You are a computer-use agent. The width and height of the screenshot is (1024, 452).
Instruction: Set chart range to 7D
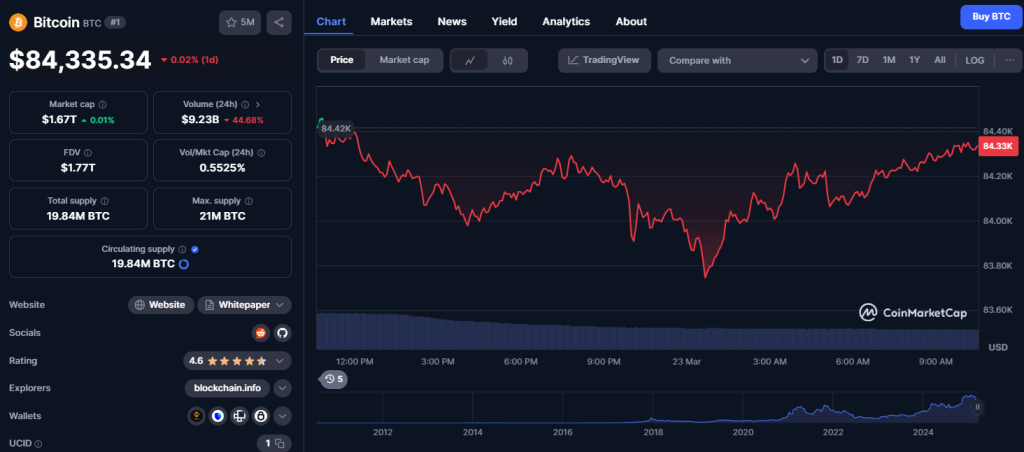(862, 60)
